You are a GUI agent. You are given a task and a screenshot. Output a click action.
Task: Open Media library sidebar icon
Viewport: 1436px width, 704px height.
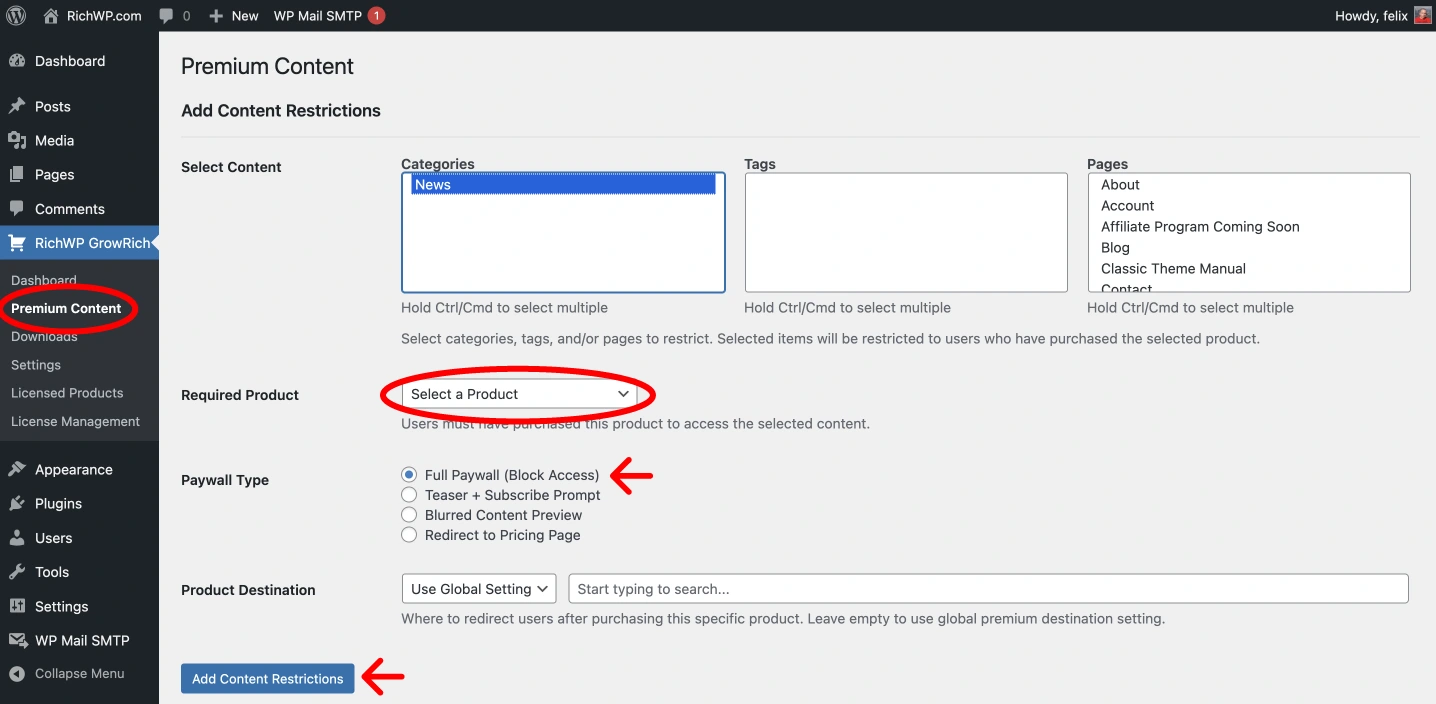click(17, 141)
